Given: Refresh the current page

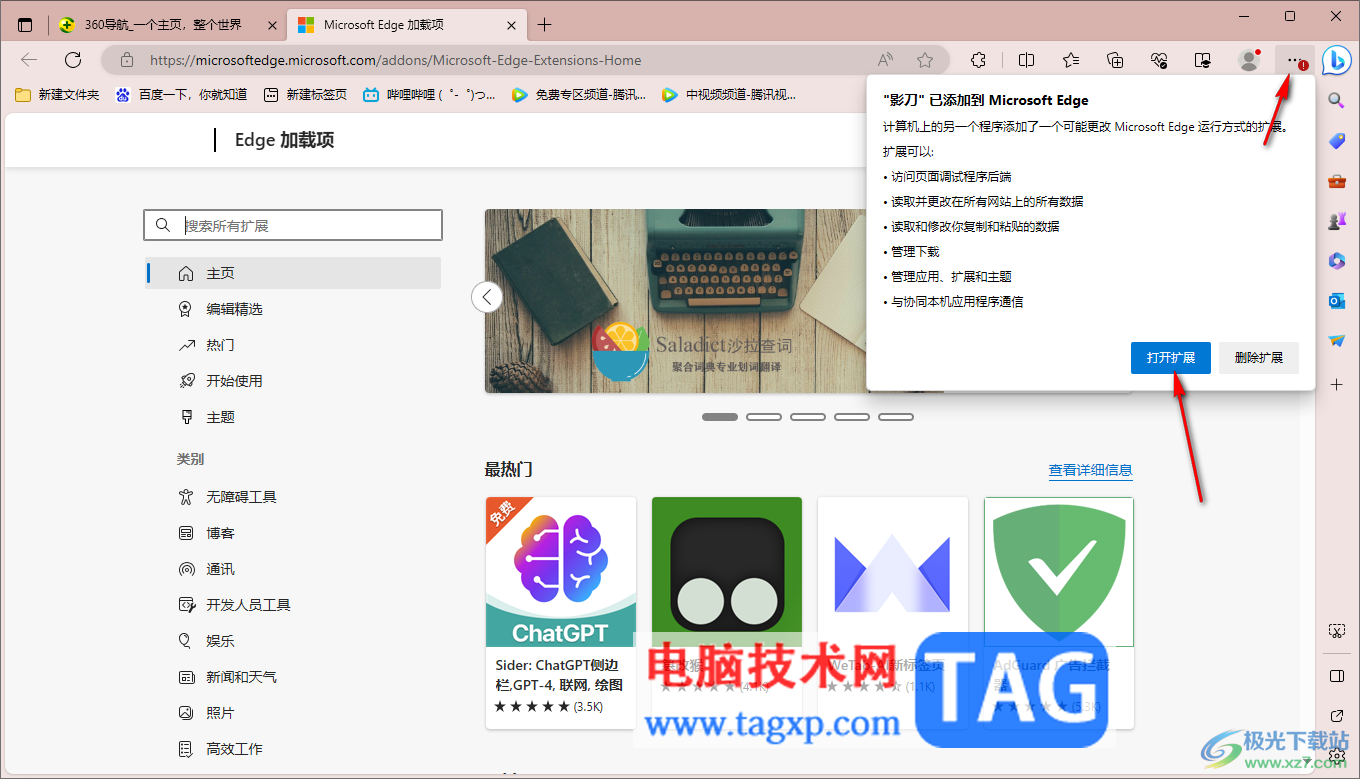Looking at the screenshot, I should (x=73, y=60).
